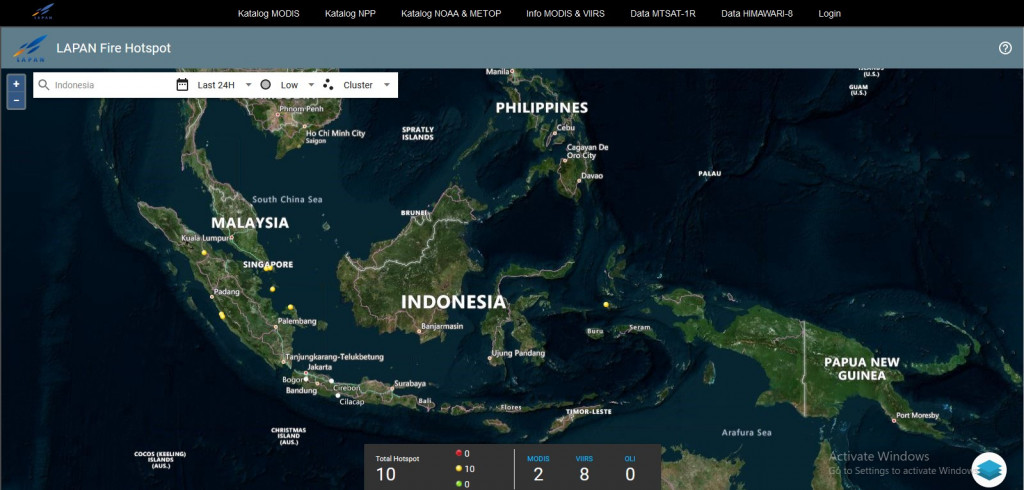This screenshot has height=490, width=1024.
Task: Click the small LAPAN logo in top bar
Action: 43,11
